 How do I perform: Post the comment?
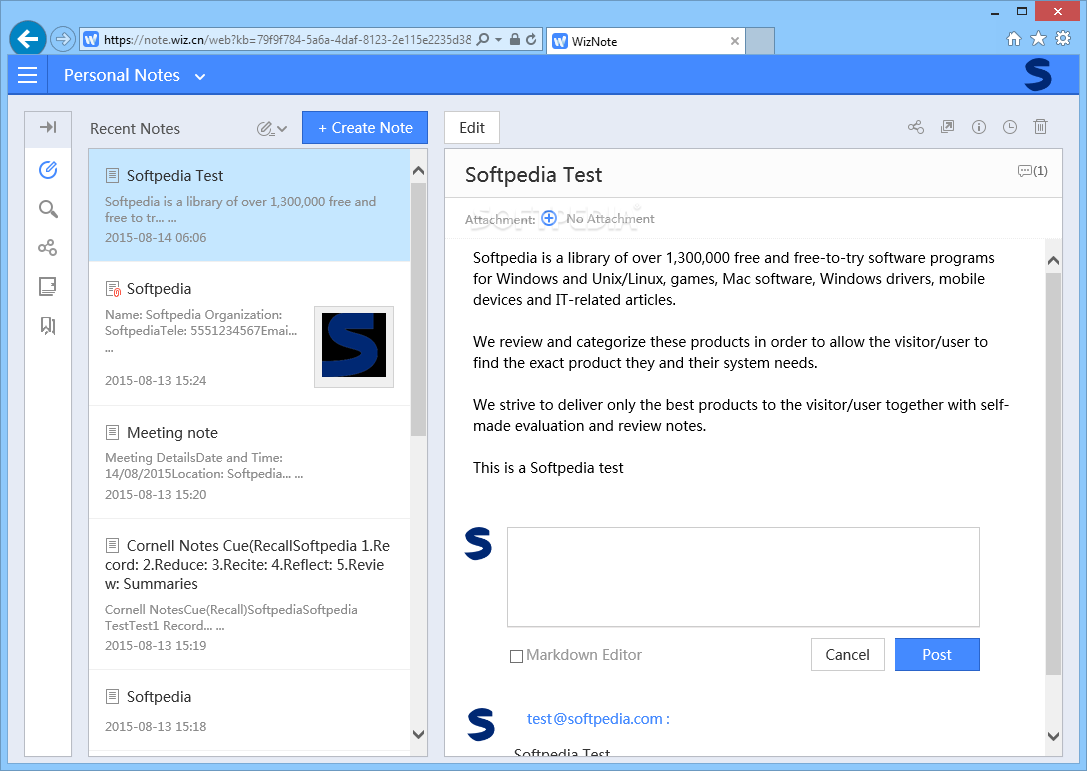(937, 655)
